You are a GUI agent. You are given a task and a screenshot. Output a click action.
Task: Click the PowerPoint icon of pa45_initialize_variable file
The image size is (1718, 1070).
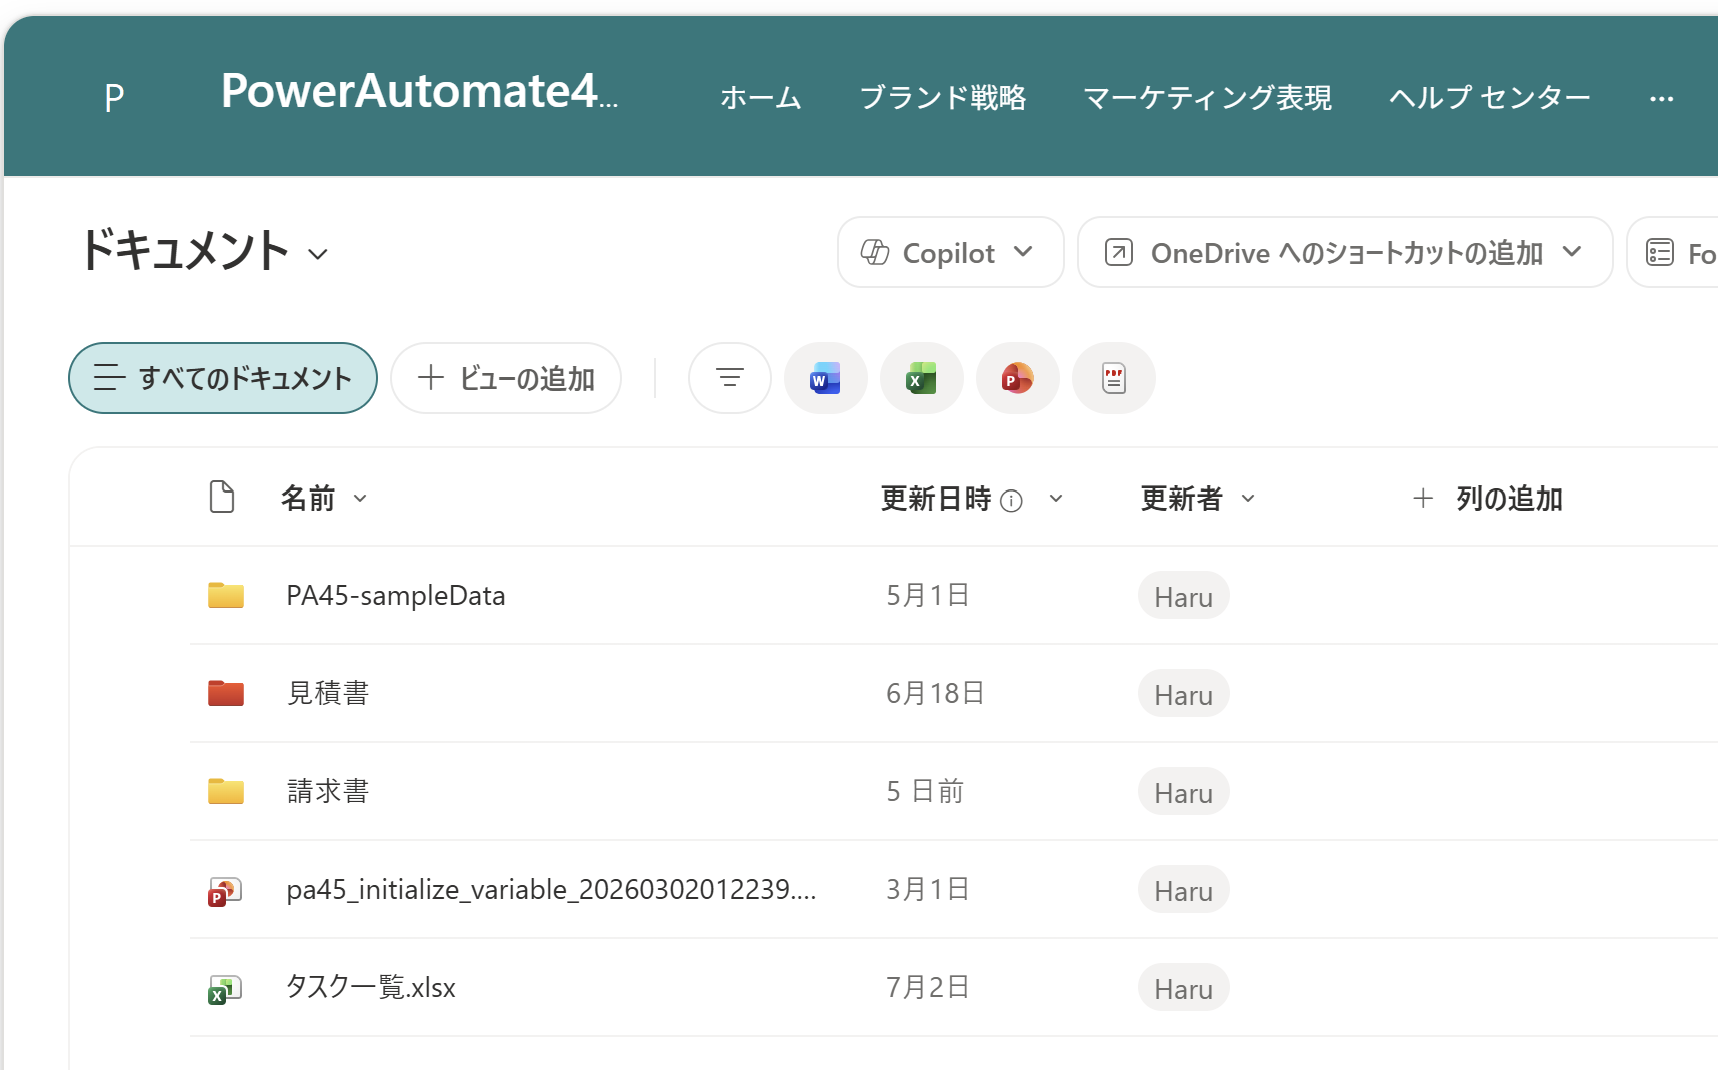(225, 891)
